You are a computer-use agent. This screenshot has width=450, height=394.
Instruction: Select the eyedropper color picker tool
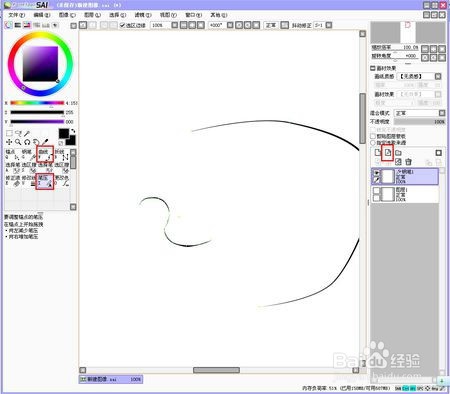pos(45,142)
